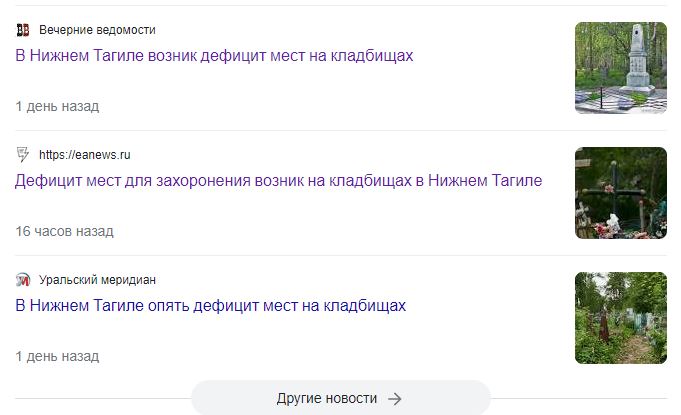Click the Вечерние ведомости favicon icon
Screen dimensions: 681x415
[23, 30]
